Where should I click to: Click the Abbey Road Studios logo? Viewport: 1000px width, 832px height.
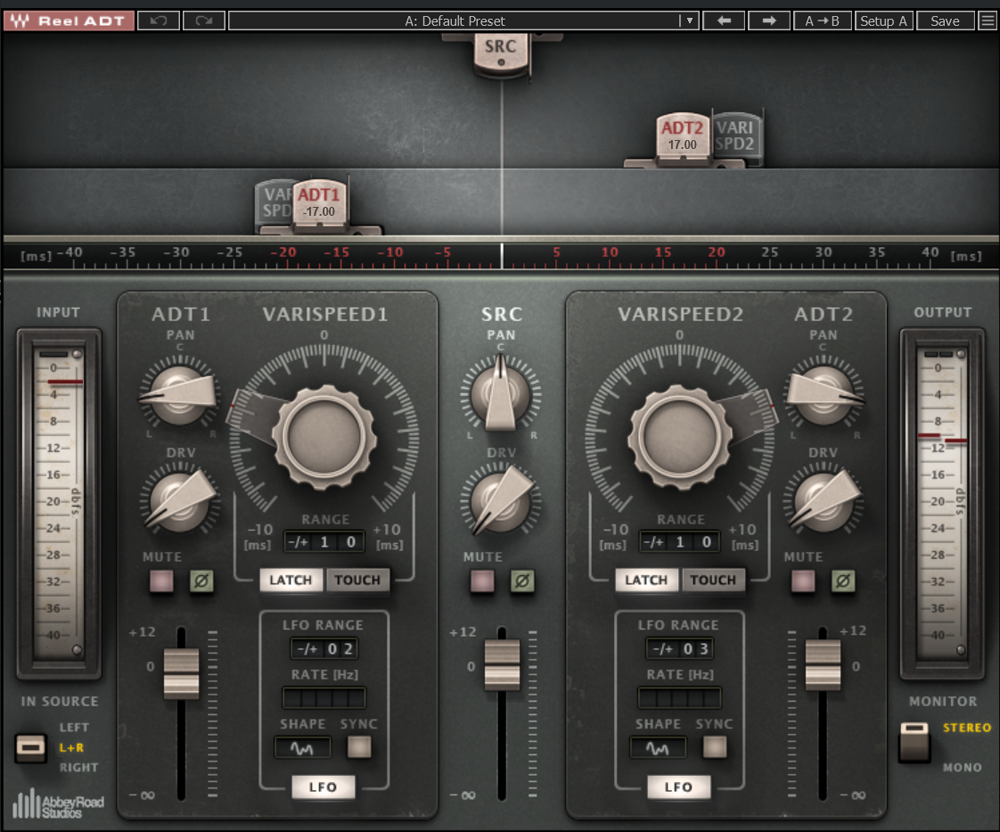point(59,805)
